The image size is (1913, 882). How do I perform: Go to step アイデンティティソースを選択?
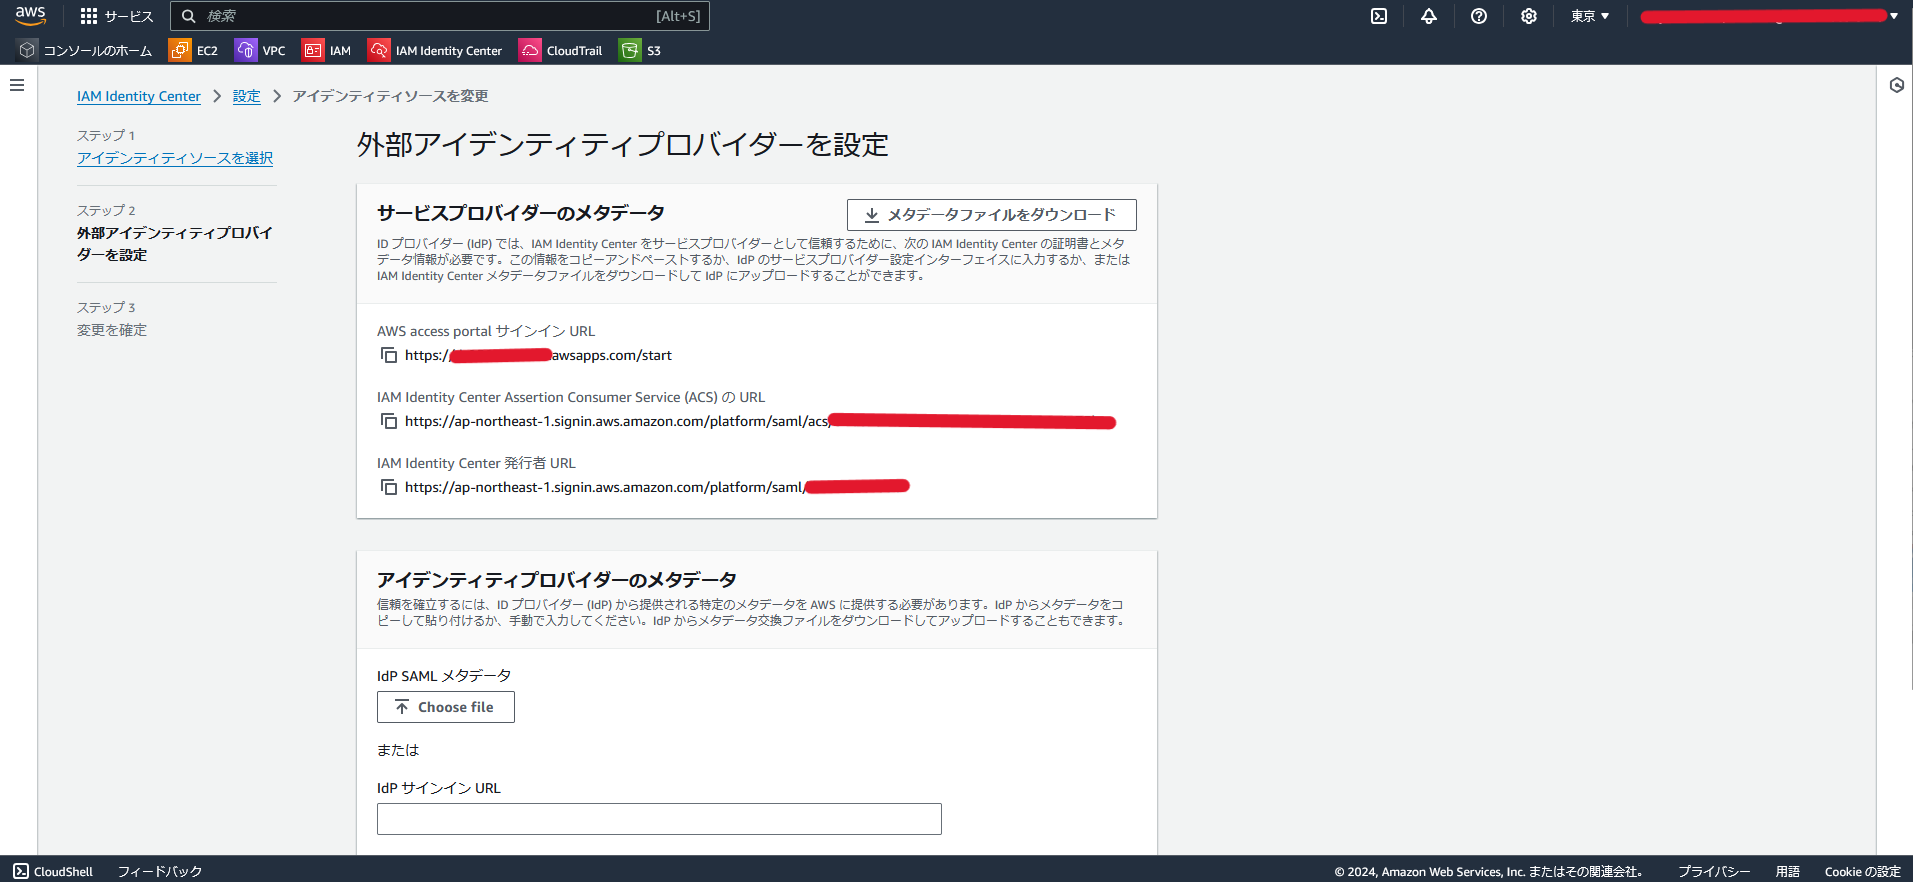click(x=175, y=158)
